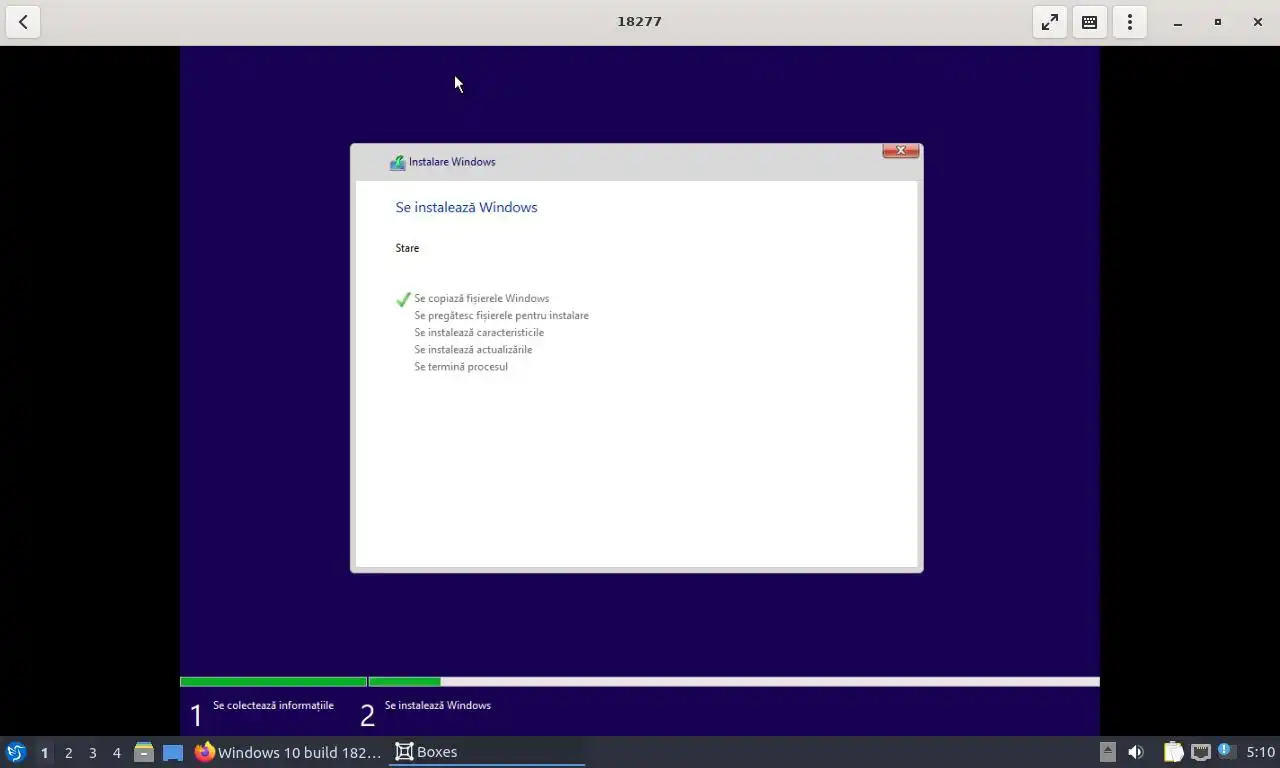Click the stage 1 progress bar
Image resolution: width=1280 pixels, height=768 pixels.
(273, 682)
